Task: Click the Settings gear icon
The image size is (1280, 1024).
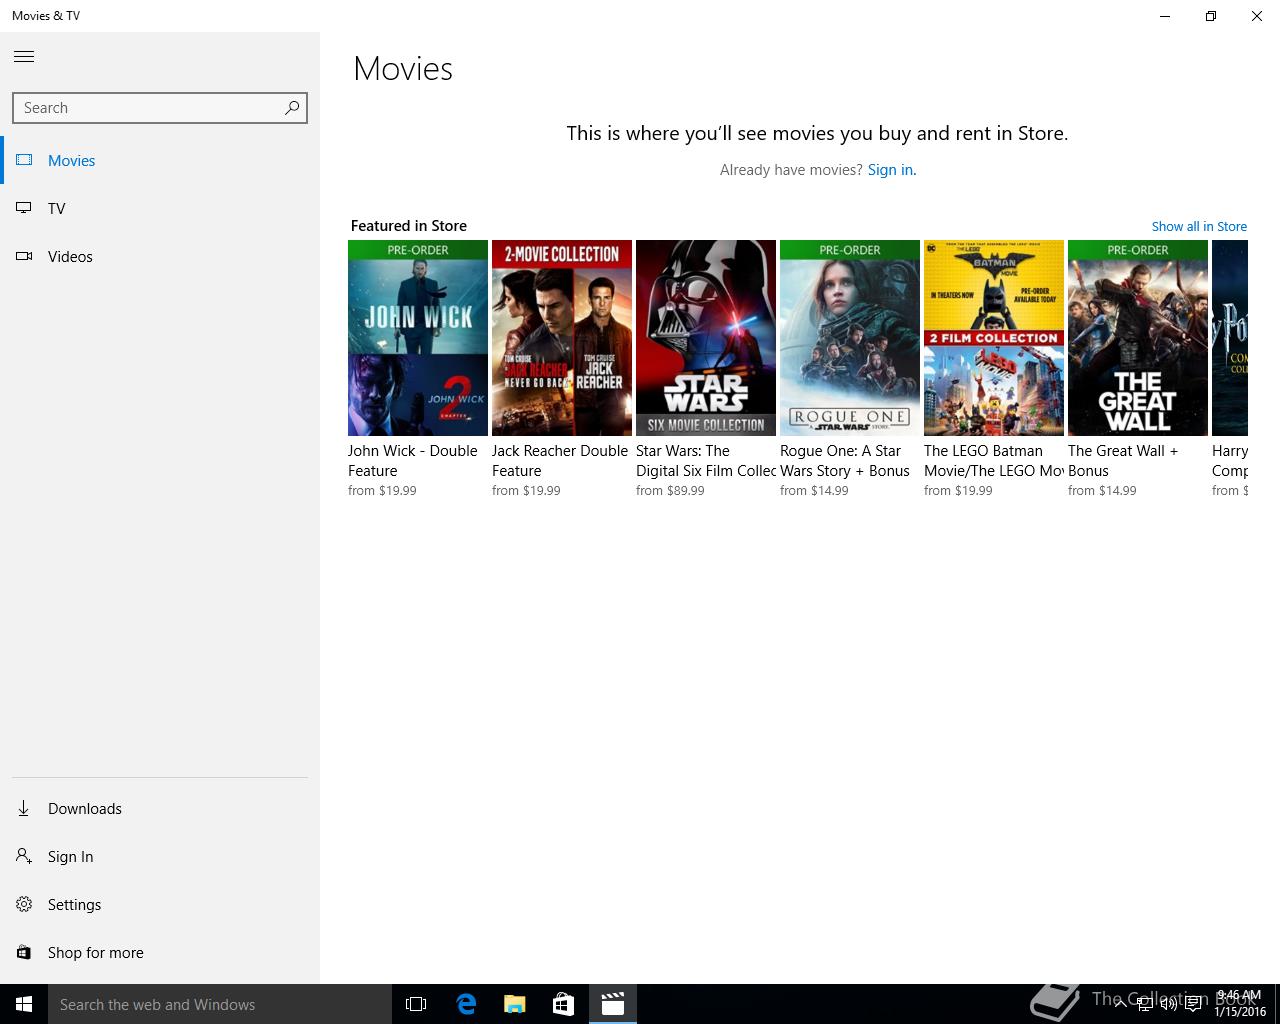Action: (24, 904)
